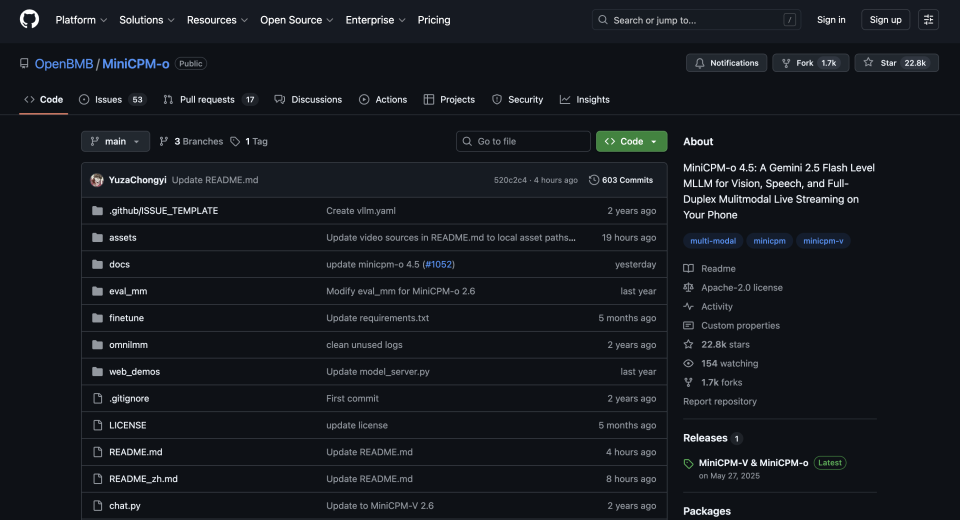Click the release tag icon beside MiniCPM-V & MiniCPM-o
The height and width of the screenshot is (520, 960).
688,464
